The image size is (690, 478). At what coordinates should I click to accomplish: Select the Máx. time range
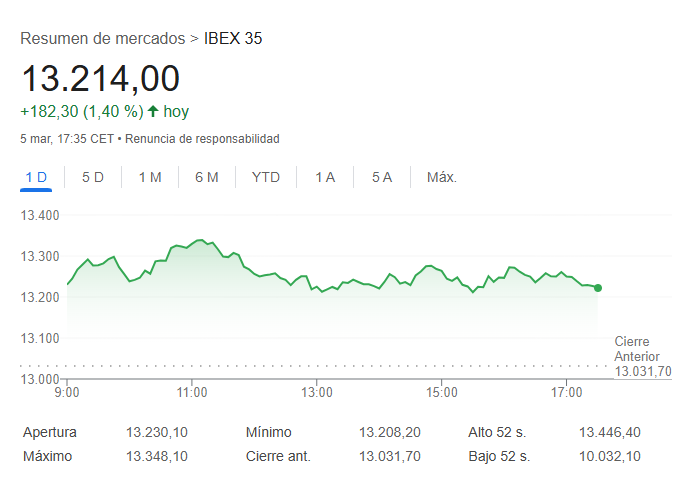pyautogui.click(x=442, y=177)
